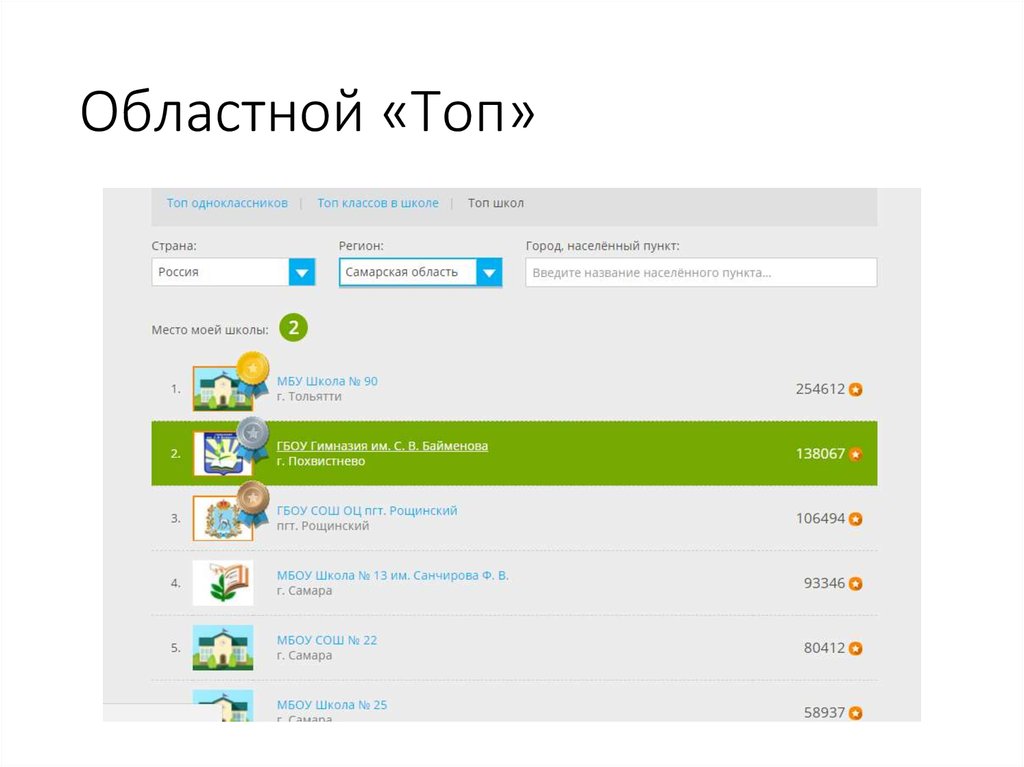Image resolution: width=1024 pixels, height=767 pixels.
Task: Click the green circle badge showing 2
Action: 292,327
